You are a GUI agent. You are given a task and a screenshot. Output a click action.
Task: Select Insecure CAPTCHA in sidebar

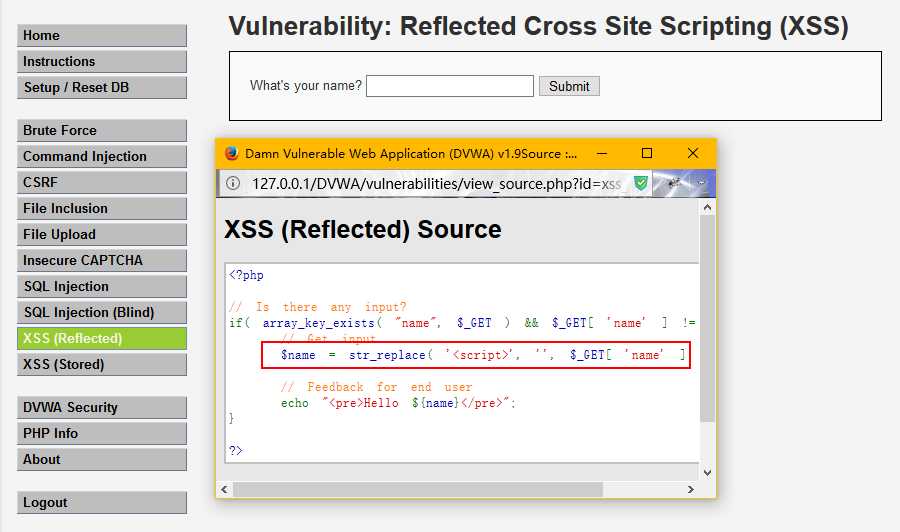click(102, 261)
